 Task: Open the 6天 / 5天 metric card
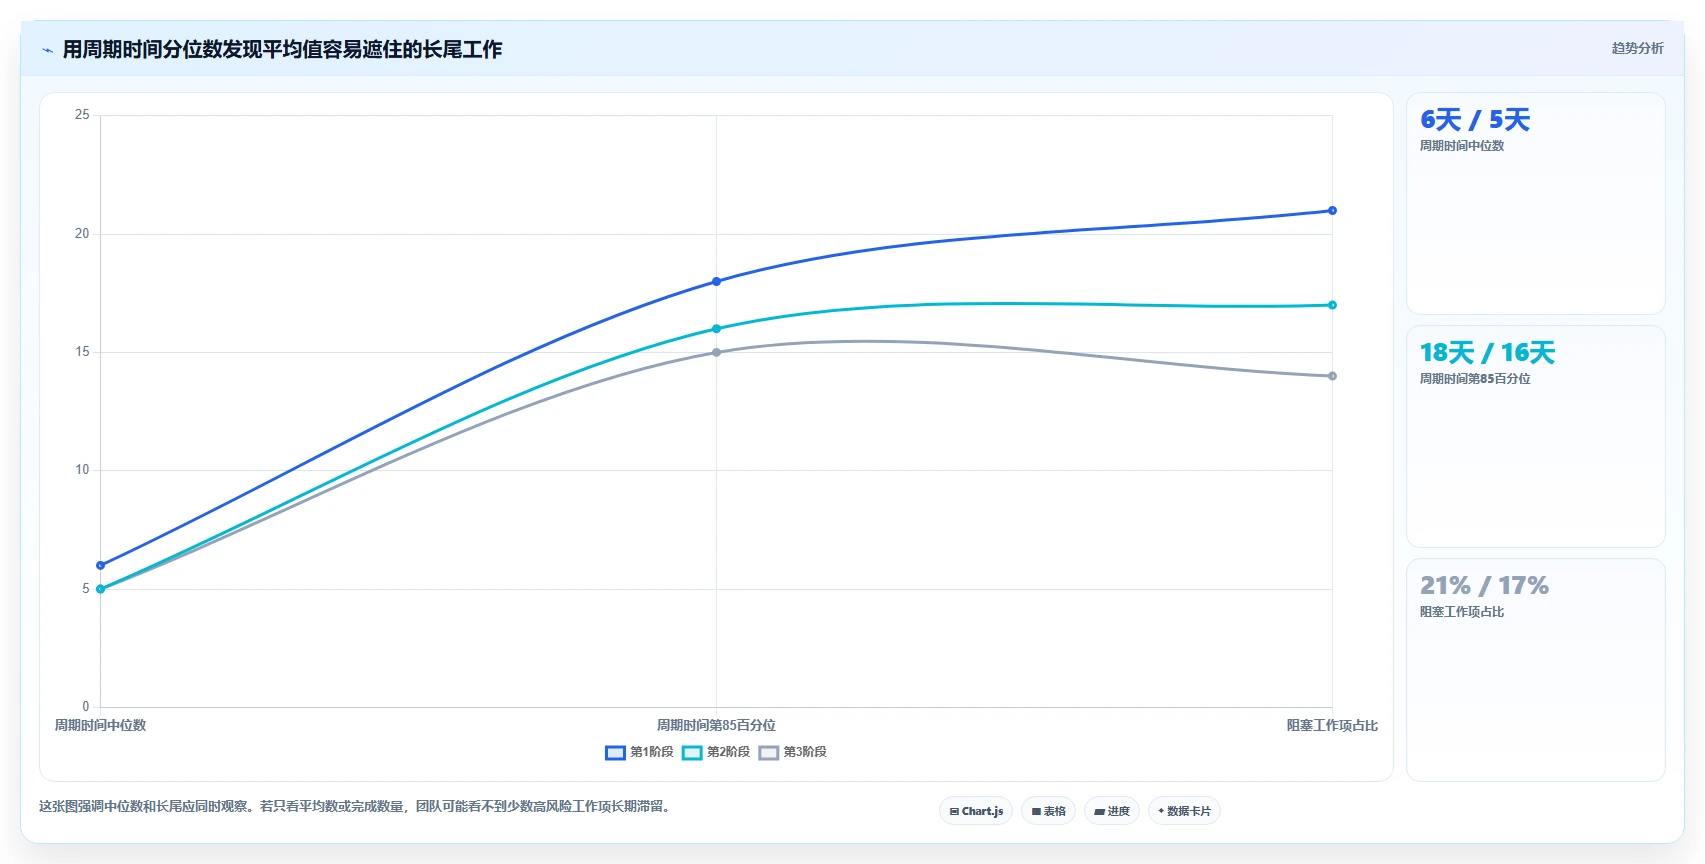pos(1535,204)
